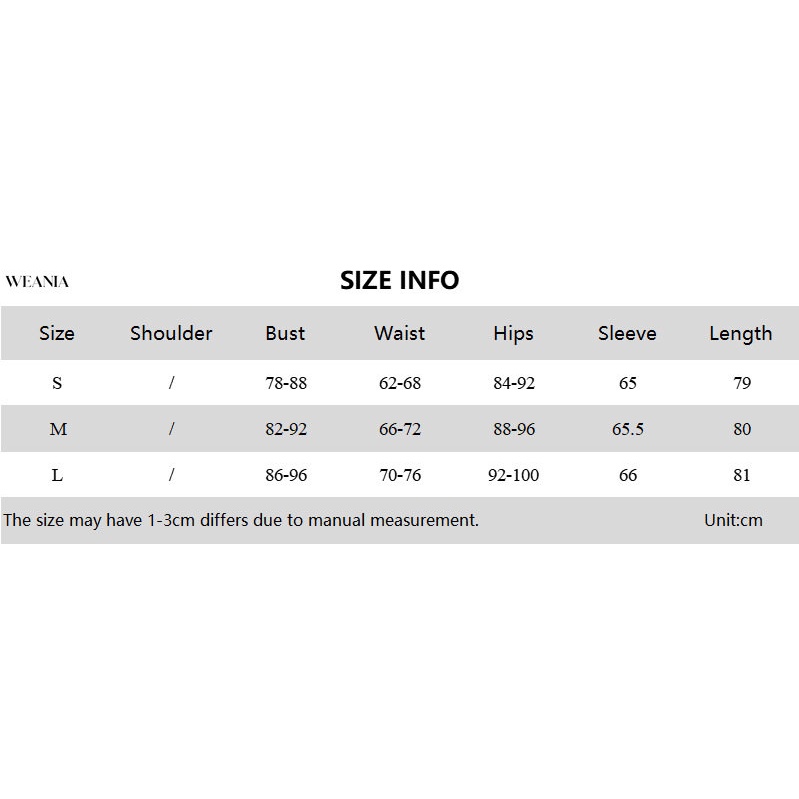Select the 62-68 waist value
The height and width of the screenshot is (799, 799).
[x=400, y=383]
